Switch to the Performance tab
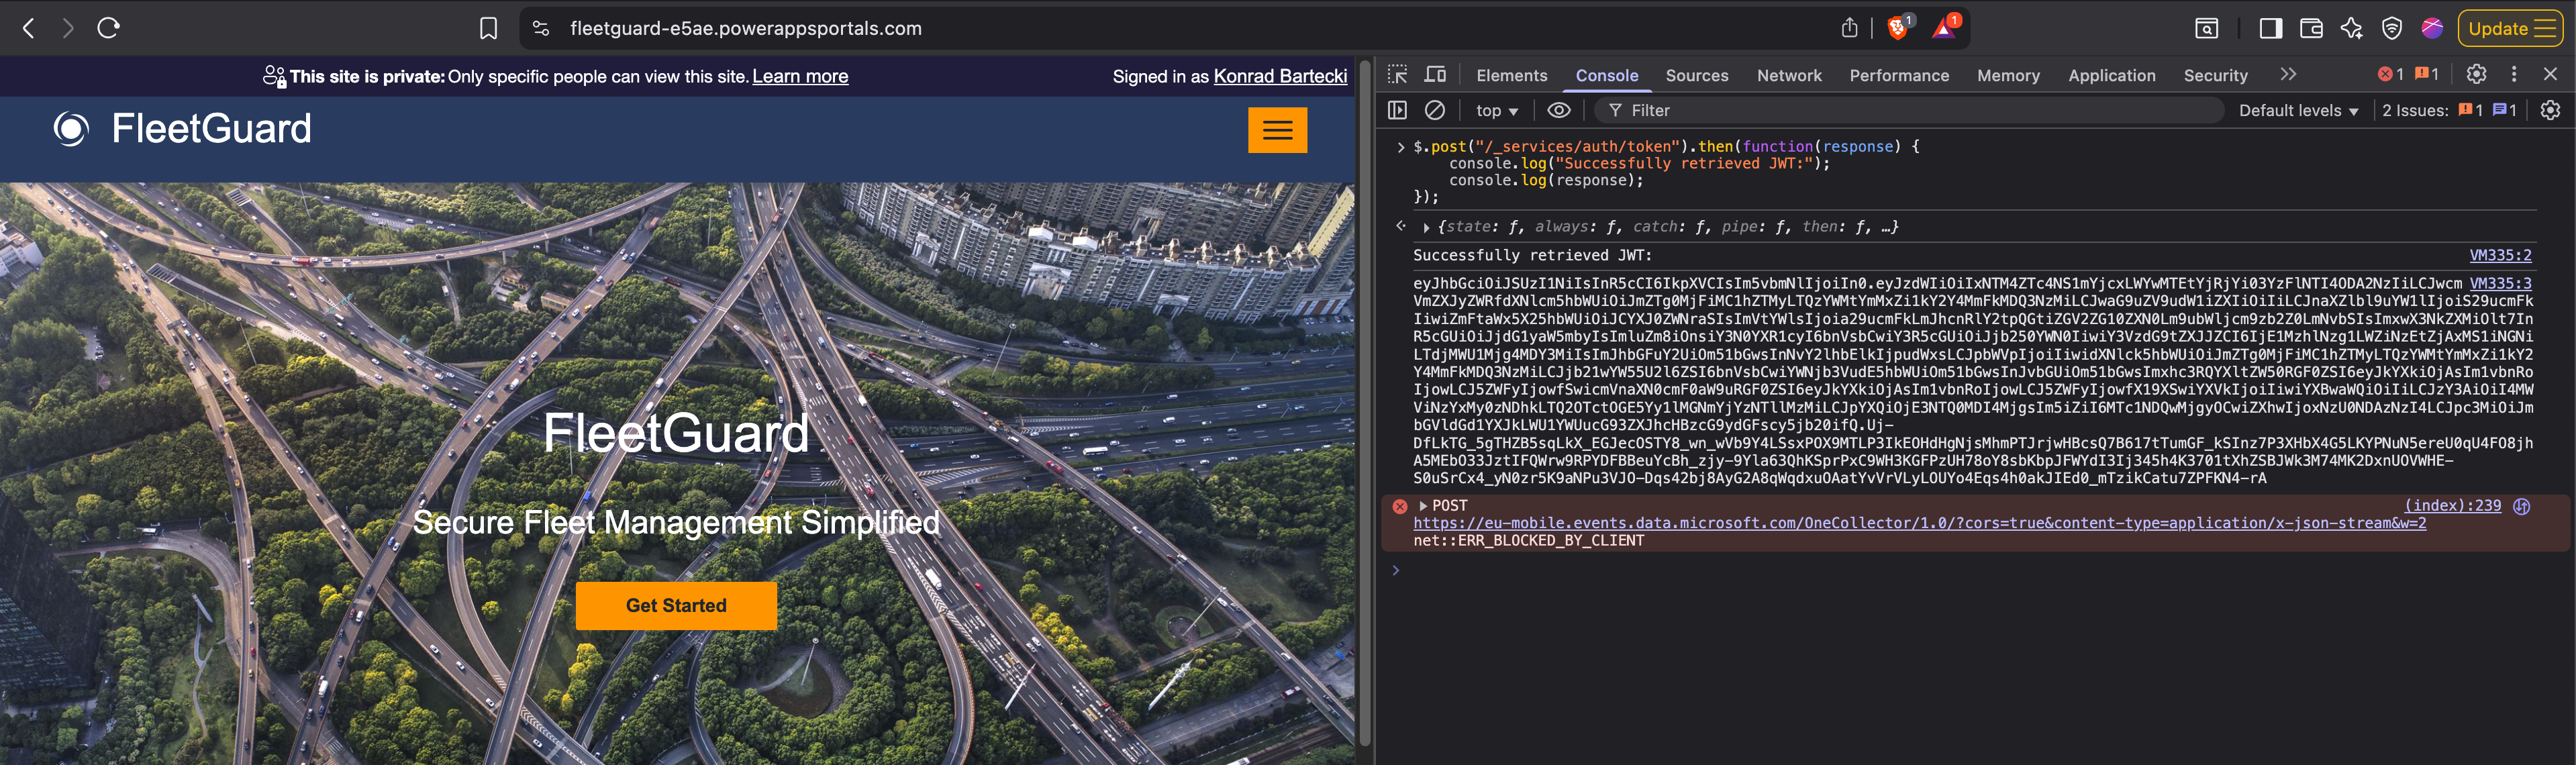The width and height of the screenshot is (2576, 765). 1899,75
